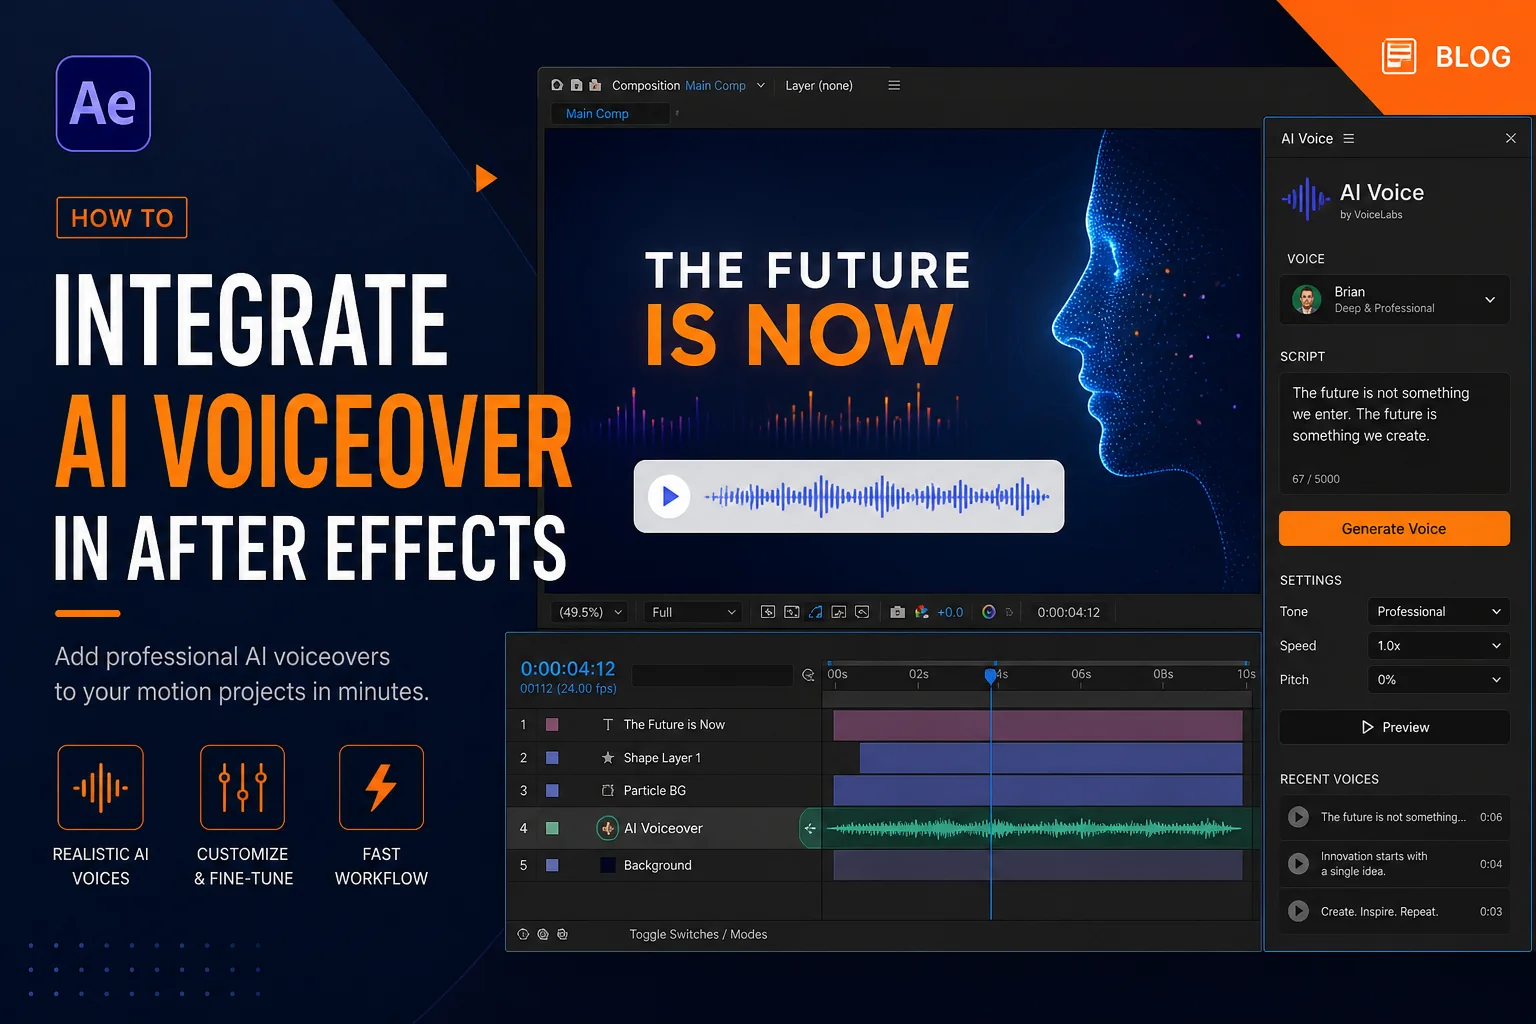
Task: Click the Fast Workflow lightning icon
Action: click(381, 787)
